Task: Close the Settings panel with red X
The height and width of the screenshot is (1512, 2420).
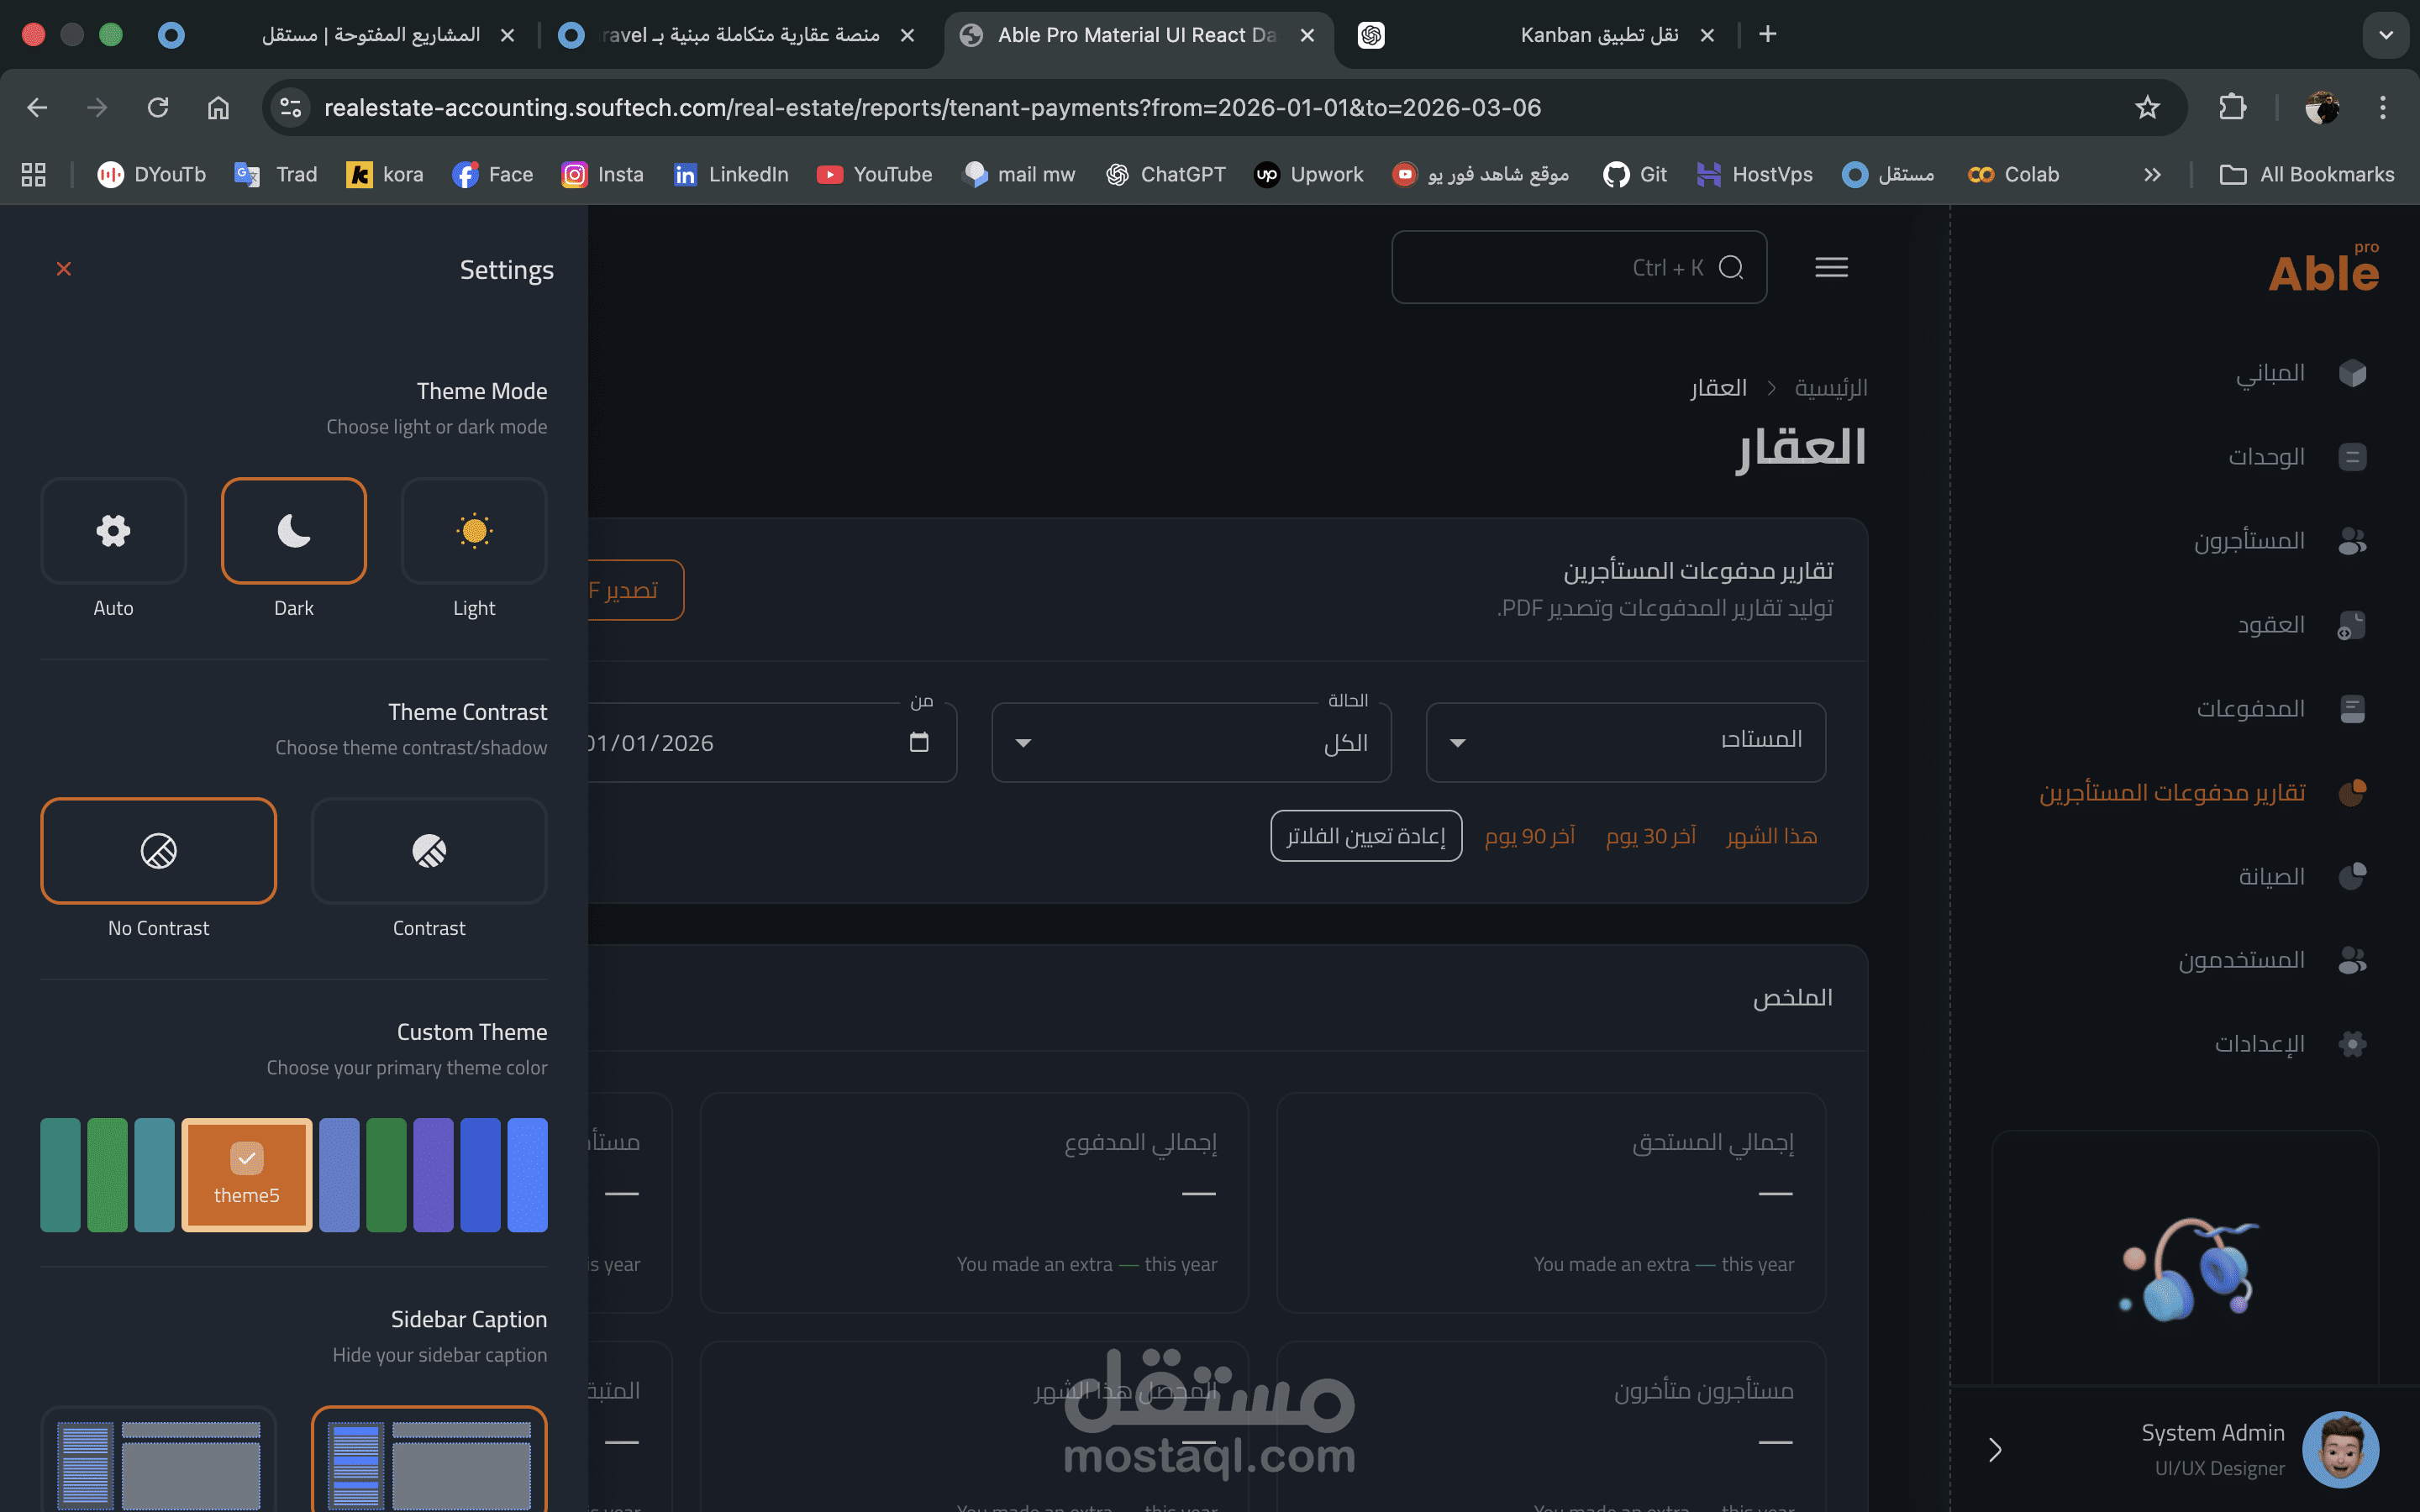Action: [64, 269]
